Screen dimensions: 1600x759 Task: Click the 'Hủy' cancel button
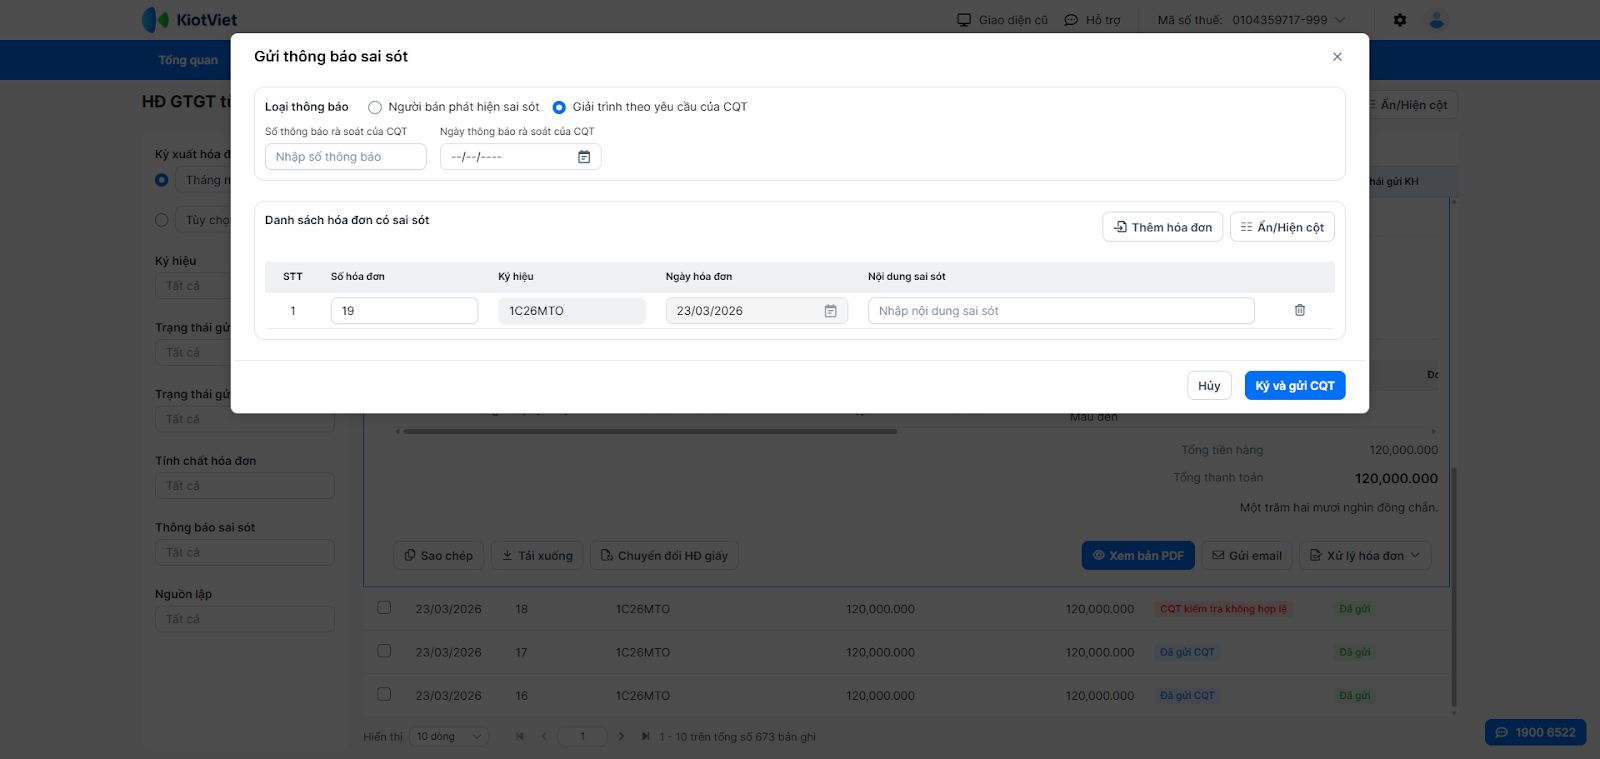click(1209, 386)
